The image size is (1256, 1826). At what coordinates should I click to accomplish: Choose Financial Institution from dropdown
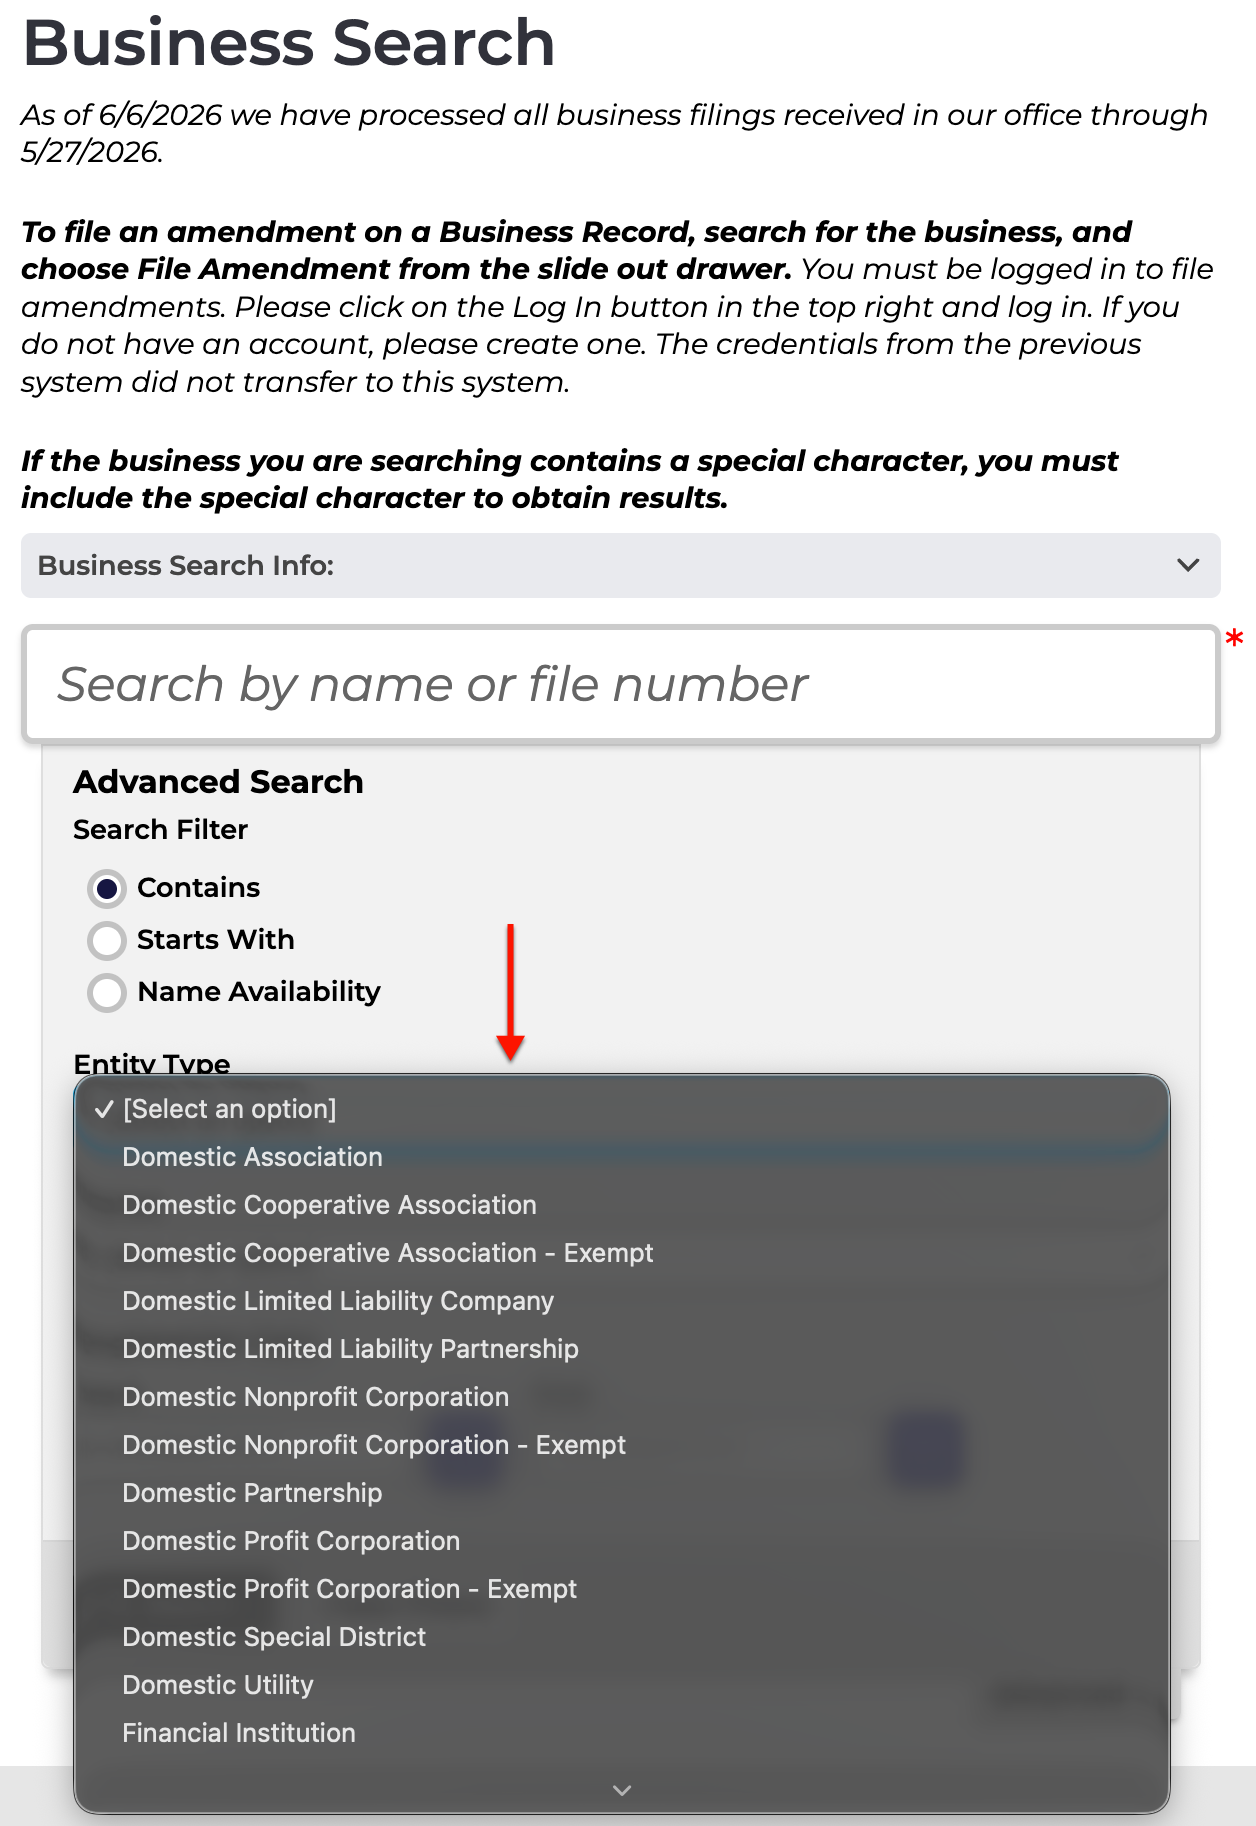(x=622, y=1733)
